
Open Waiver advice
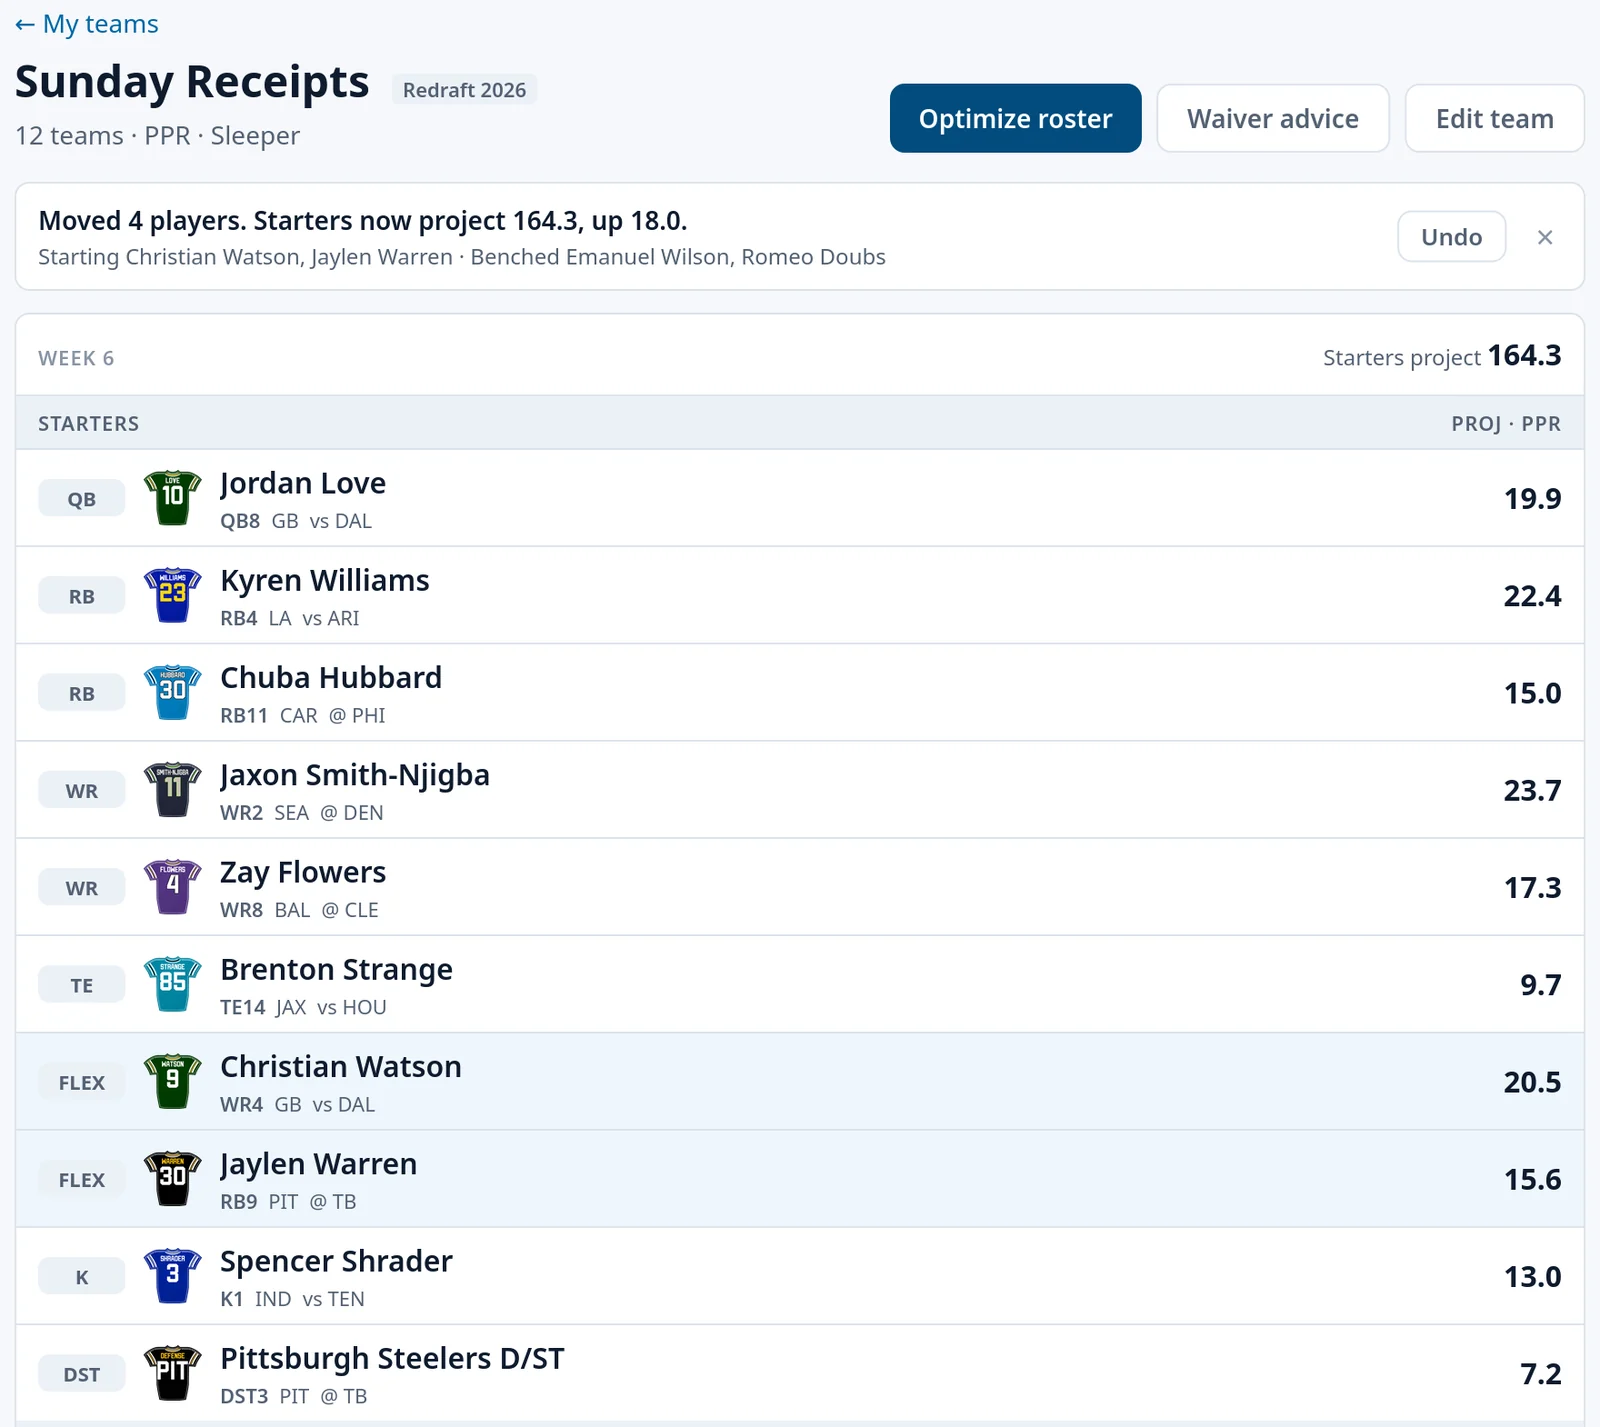point(1273,118)
